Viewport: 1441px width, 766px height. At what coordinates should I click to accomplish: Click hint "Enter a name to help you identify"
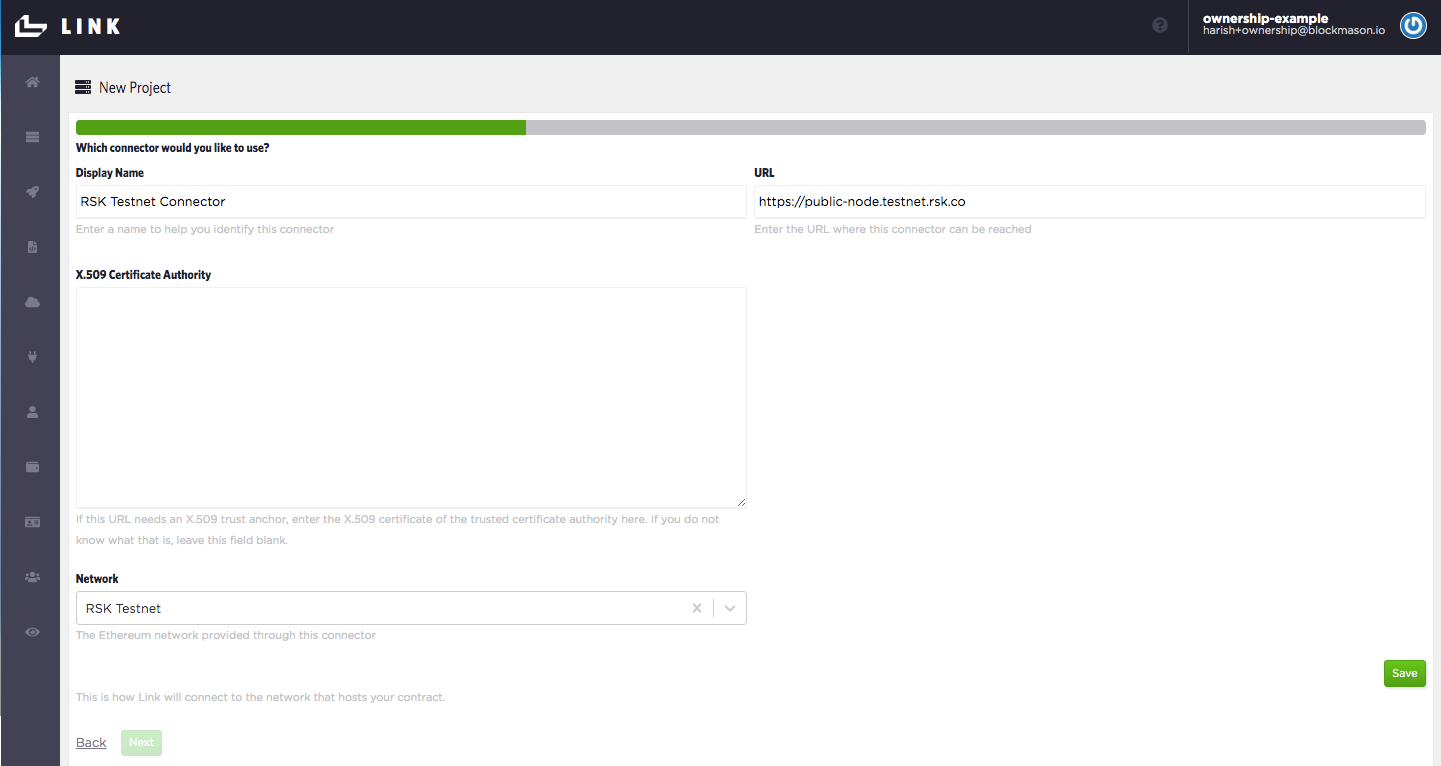pyautogui.click(x=205, y=229)
